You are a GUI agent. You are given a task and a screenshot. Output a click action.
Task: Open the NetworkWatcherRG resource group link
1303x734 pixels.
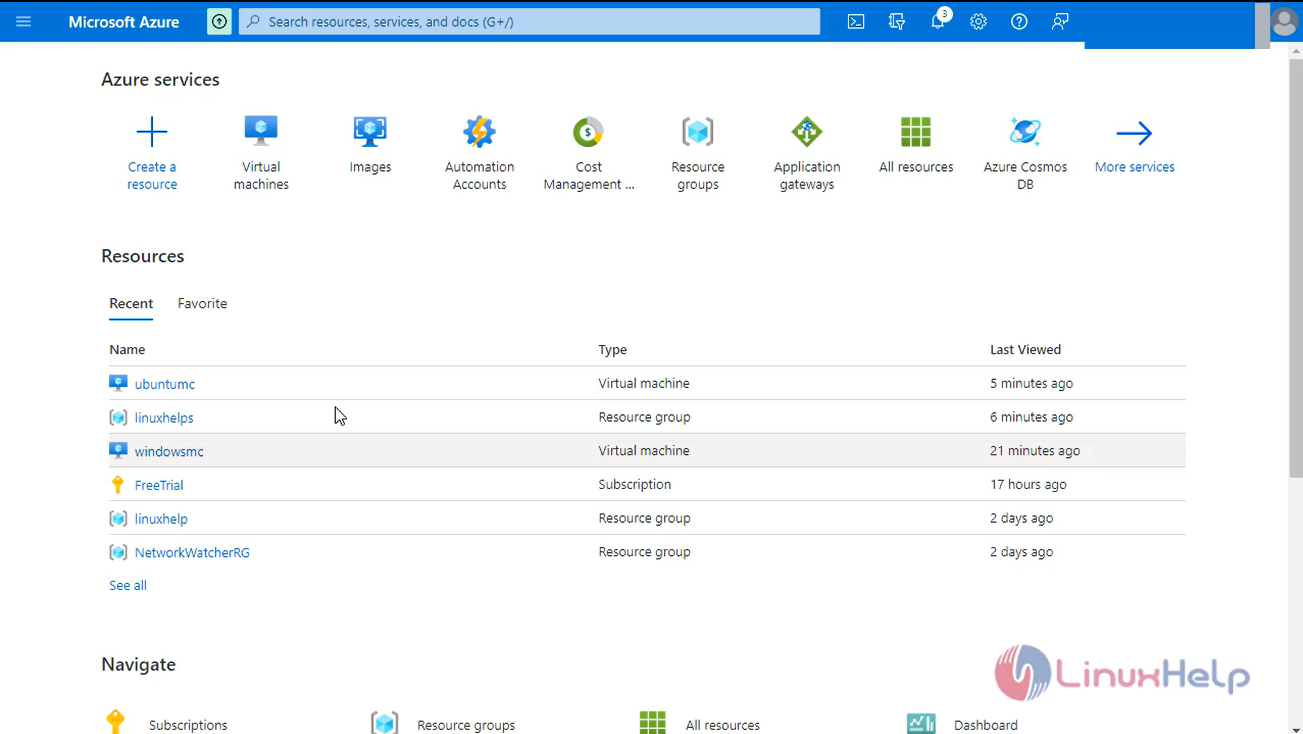[x=192, y=552]
